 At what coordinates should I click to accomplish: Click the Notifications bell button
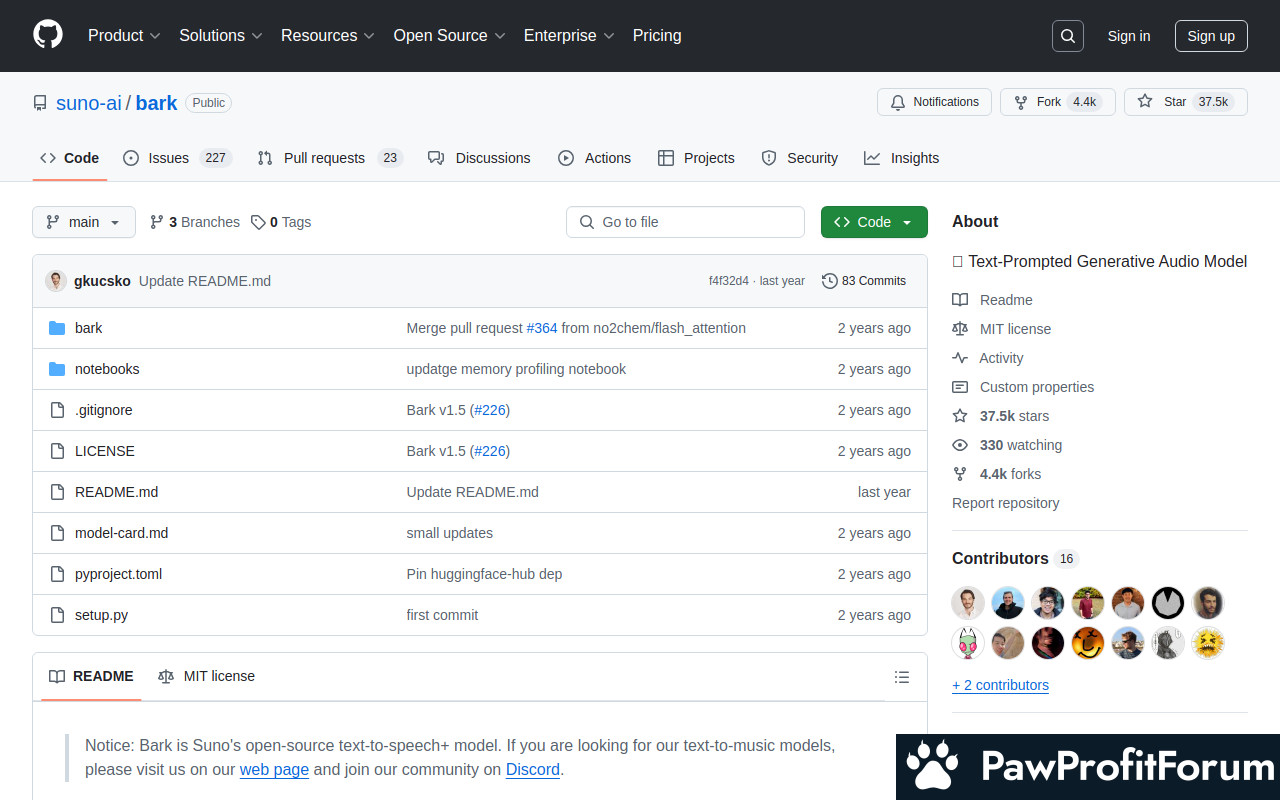pos(934,102)
